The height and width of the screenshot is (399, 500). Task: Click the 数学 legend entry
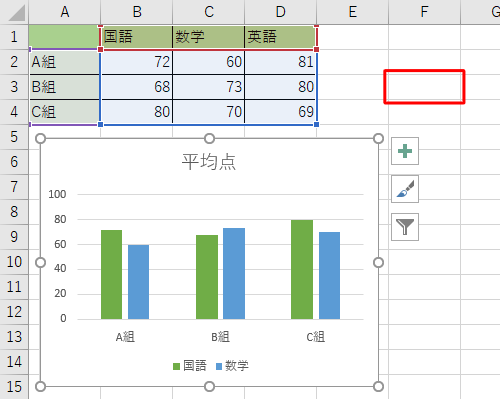(232, 366)
